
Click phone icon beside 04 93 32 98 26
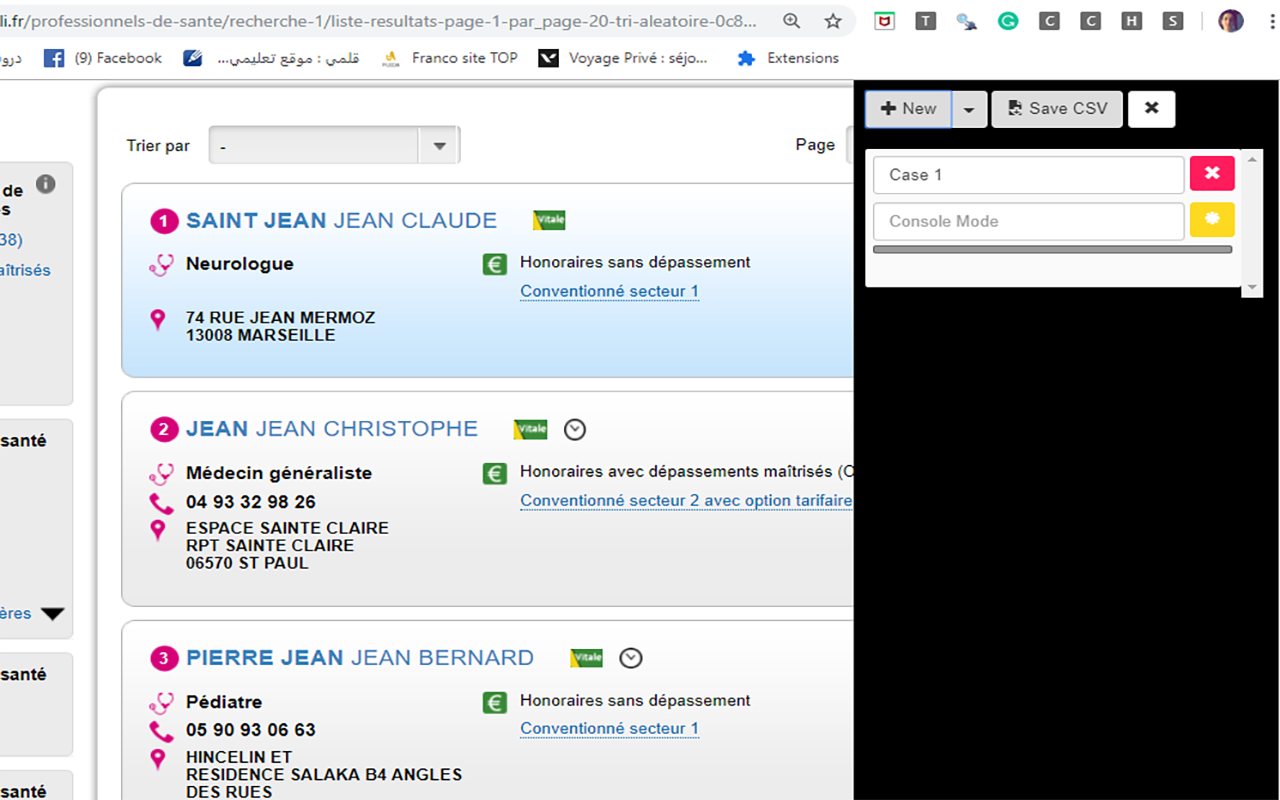point(161,503)
